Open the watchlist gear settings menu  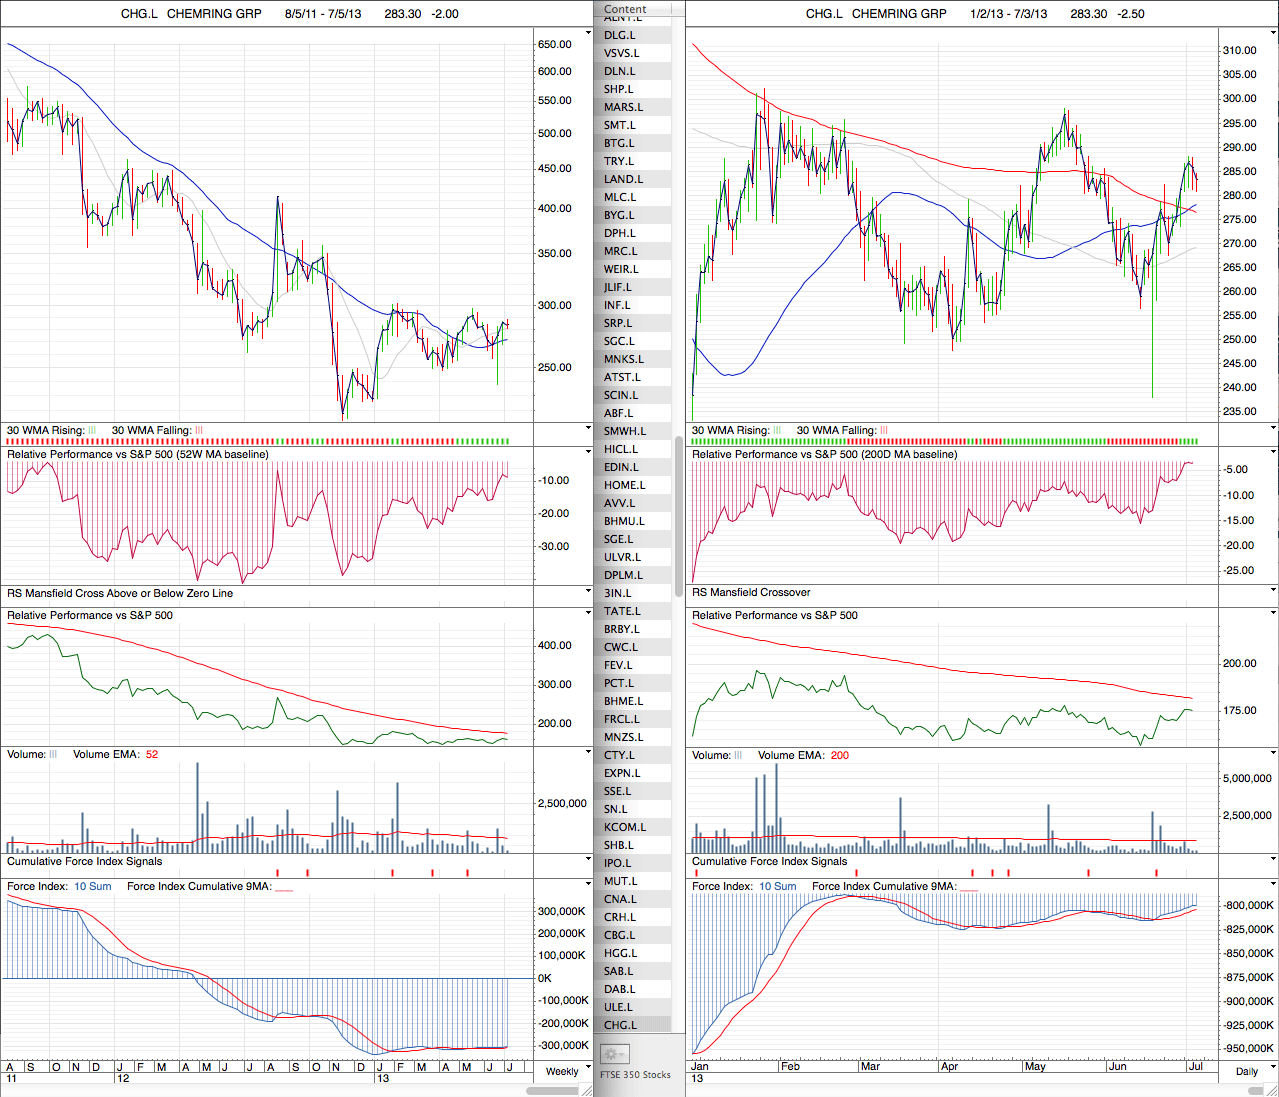(614, 1054)
